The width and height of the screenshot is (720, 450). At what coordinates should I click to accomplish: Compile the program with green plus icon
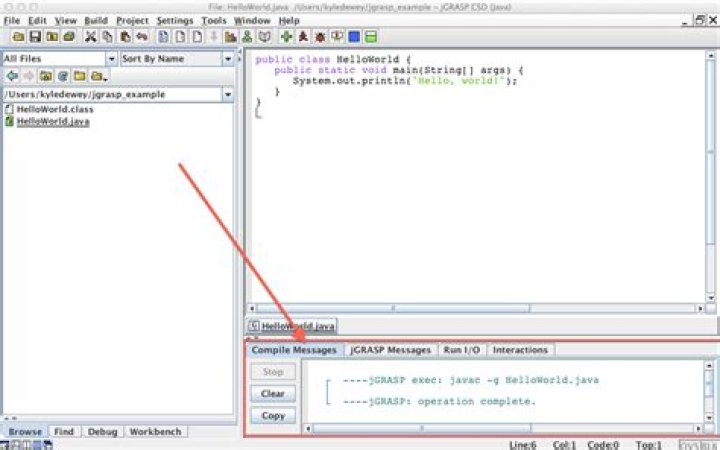tap(286, 36)
